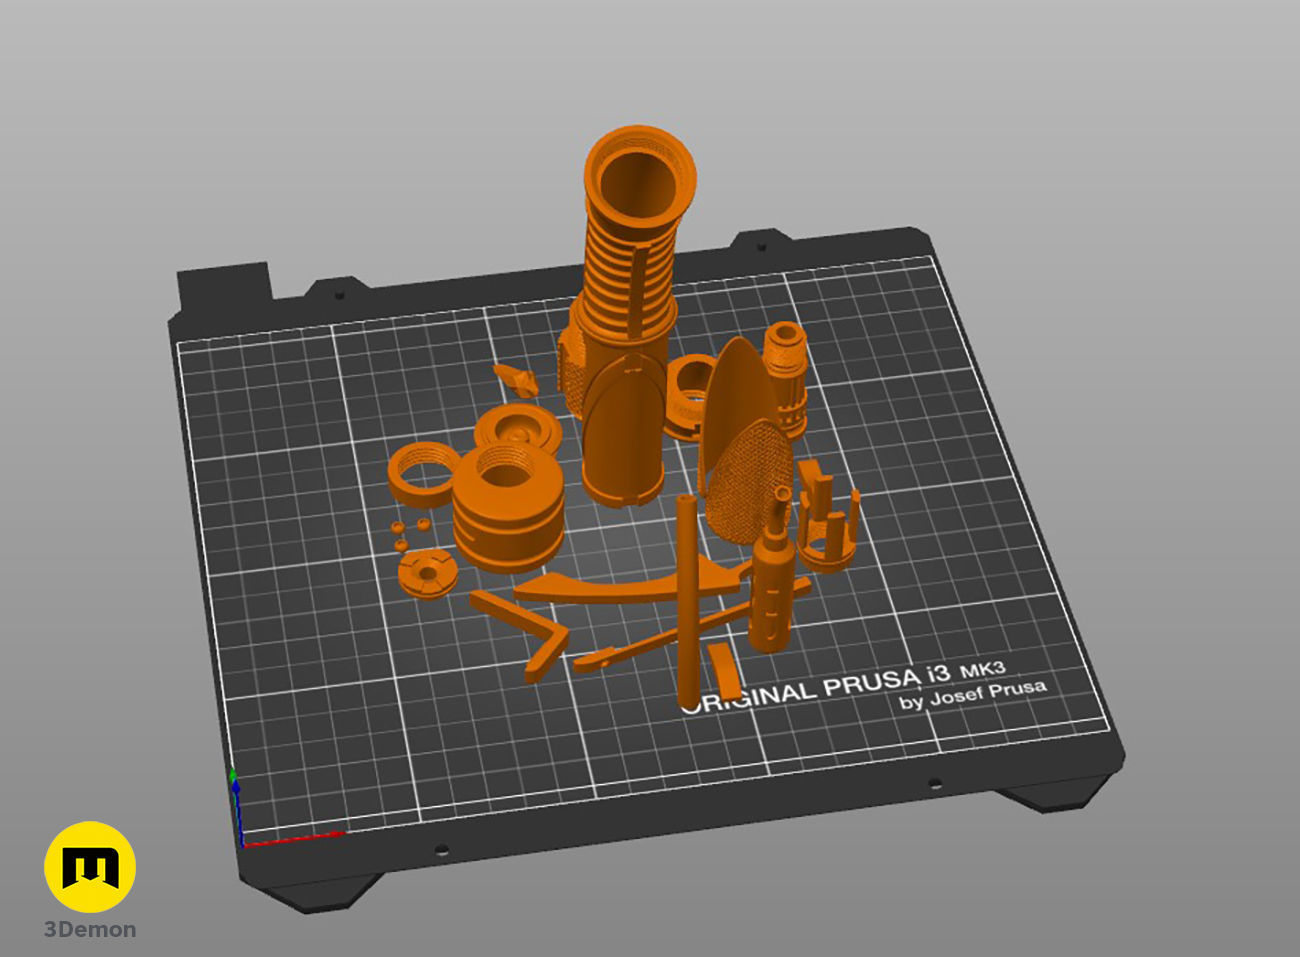Select the large round cap with threaded hole
The height and width of the screenshot is (957, 1300).
pos(509,508)
